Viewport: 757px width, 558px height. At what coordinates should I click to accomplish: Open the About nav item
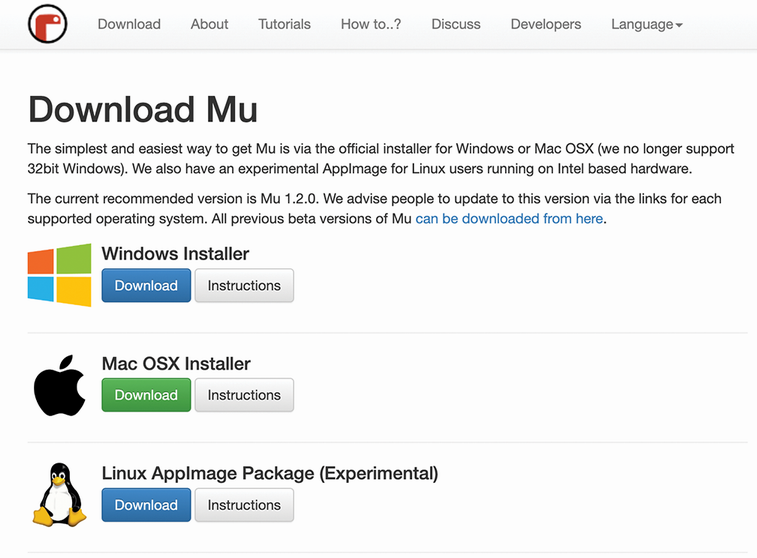pyautogui.click(x=209, y=24)
